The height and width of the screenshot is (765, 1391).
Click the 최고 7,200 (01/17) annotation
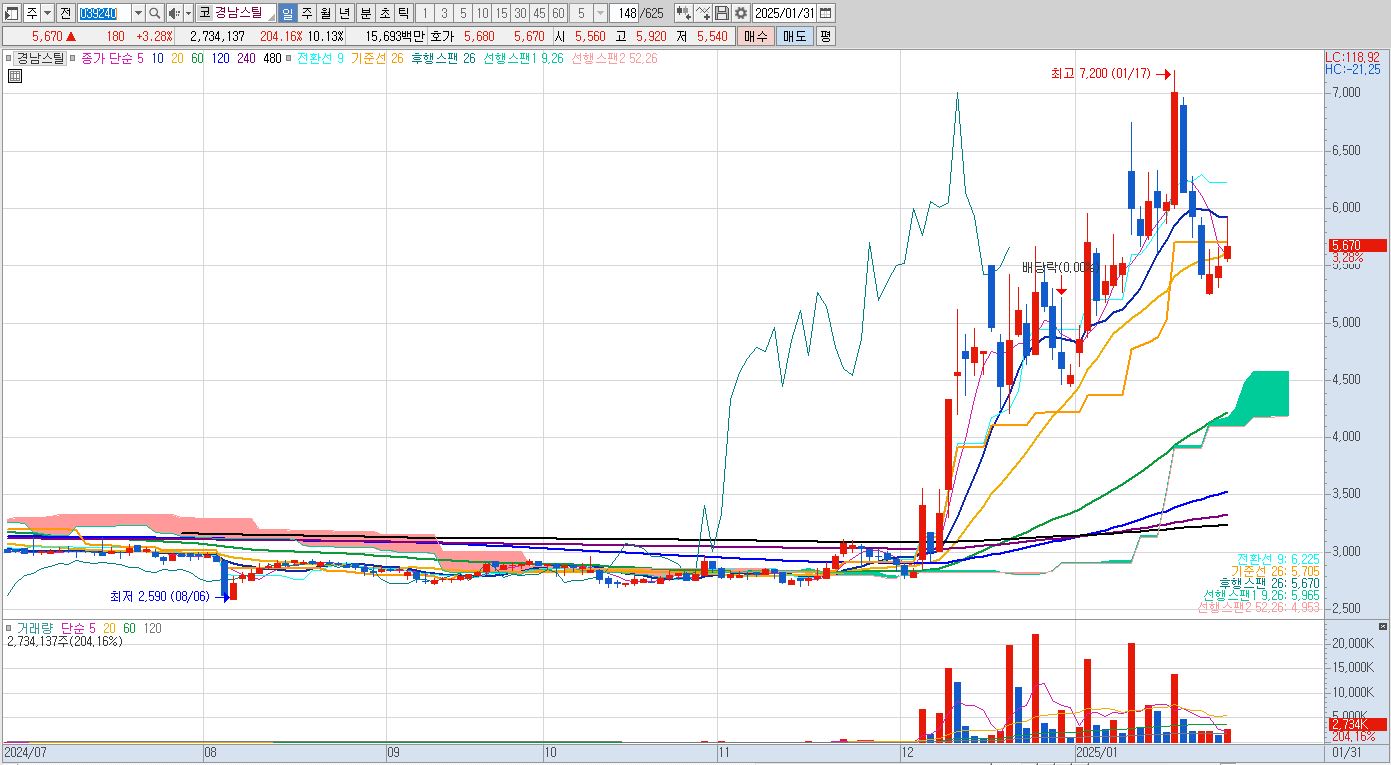click(x=1100, y=73)
